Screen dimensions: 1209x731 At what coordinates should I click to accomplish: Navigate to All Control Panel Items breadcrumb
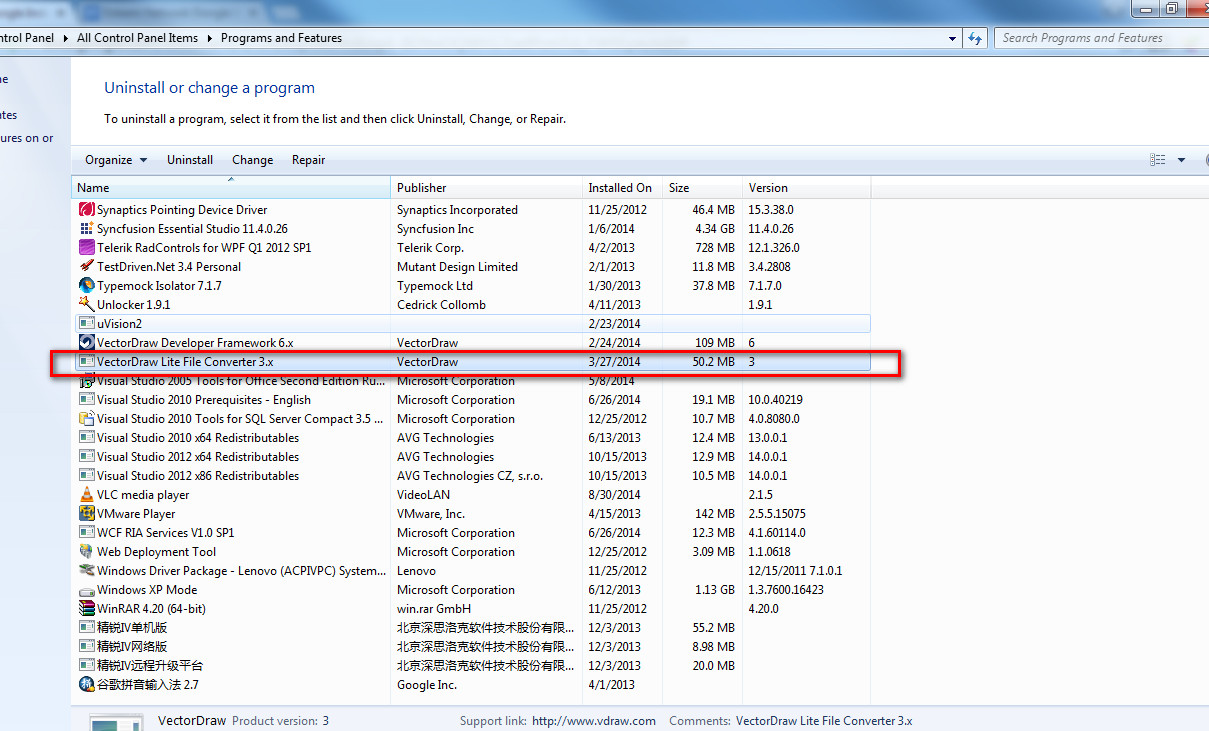[x=137, y=37]
